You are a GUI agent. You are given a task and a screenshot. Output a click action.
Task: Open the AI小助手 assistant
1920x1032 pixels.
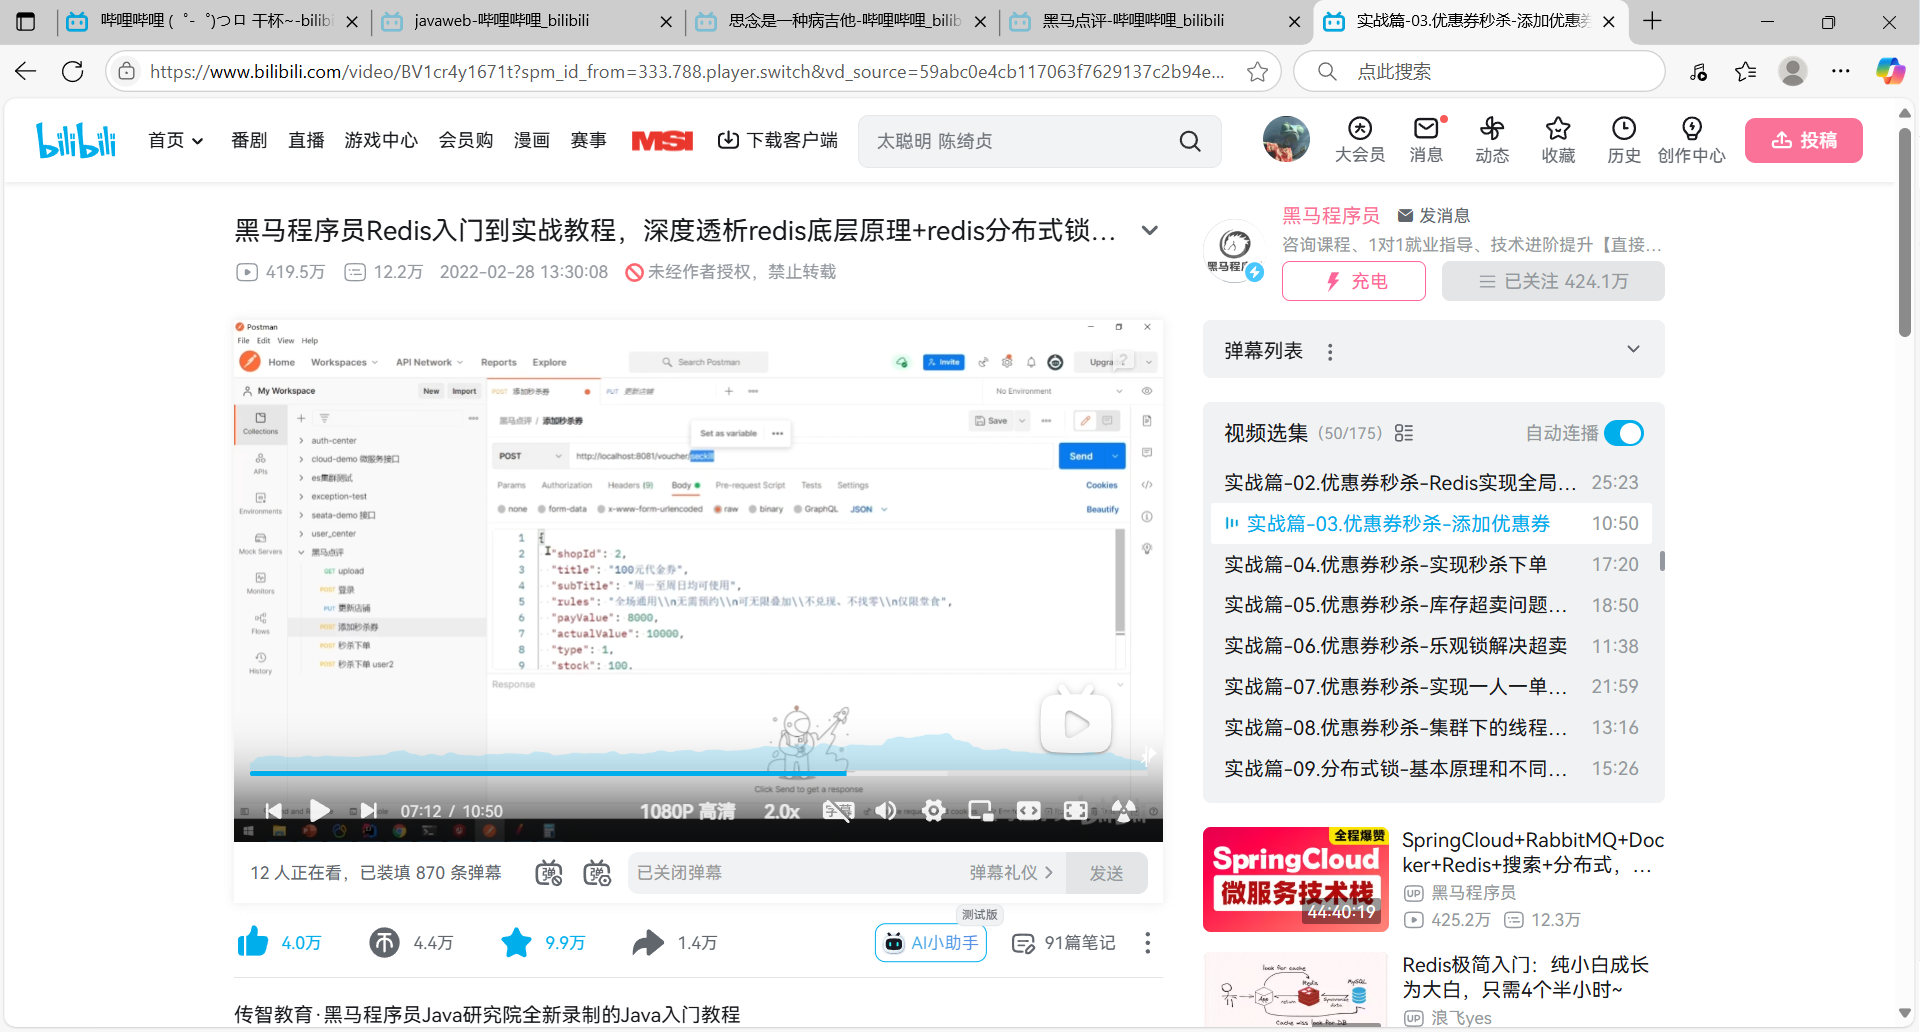click(x=931, y=943)
